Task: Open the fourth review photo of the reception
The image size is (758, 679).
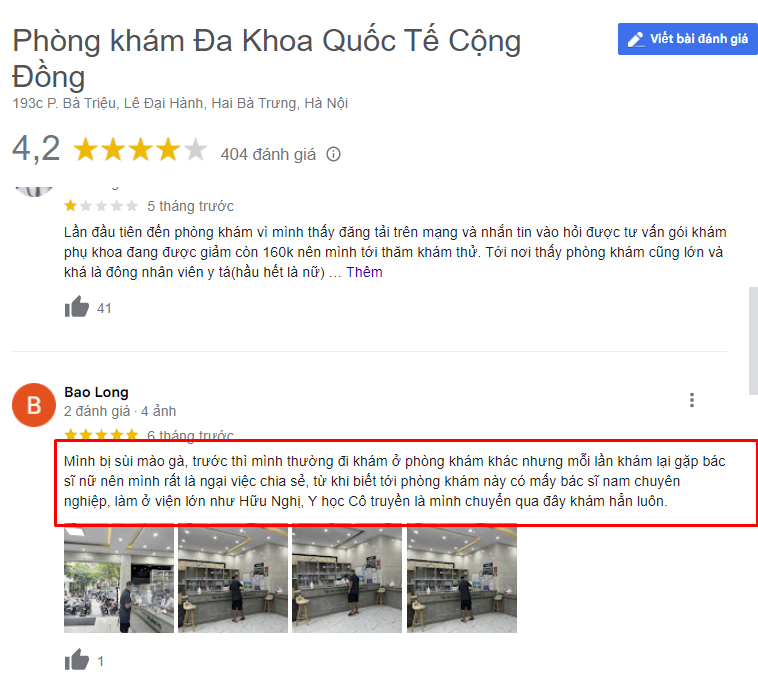Action: coord(462,578)
